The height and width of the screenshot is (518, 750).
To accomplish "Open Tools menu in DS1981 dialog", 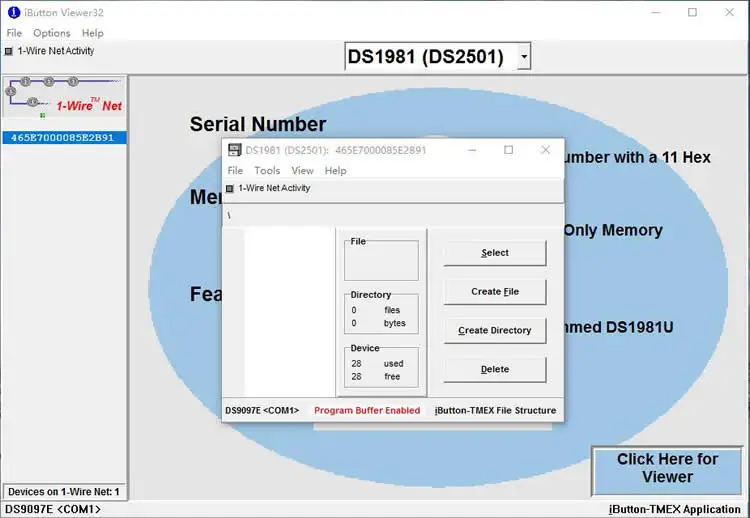I will [x=267, y=170].
